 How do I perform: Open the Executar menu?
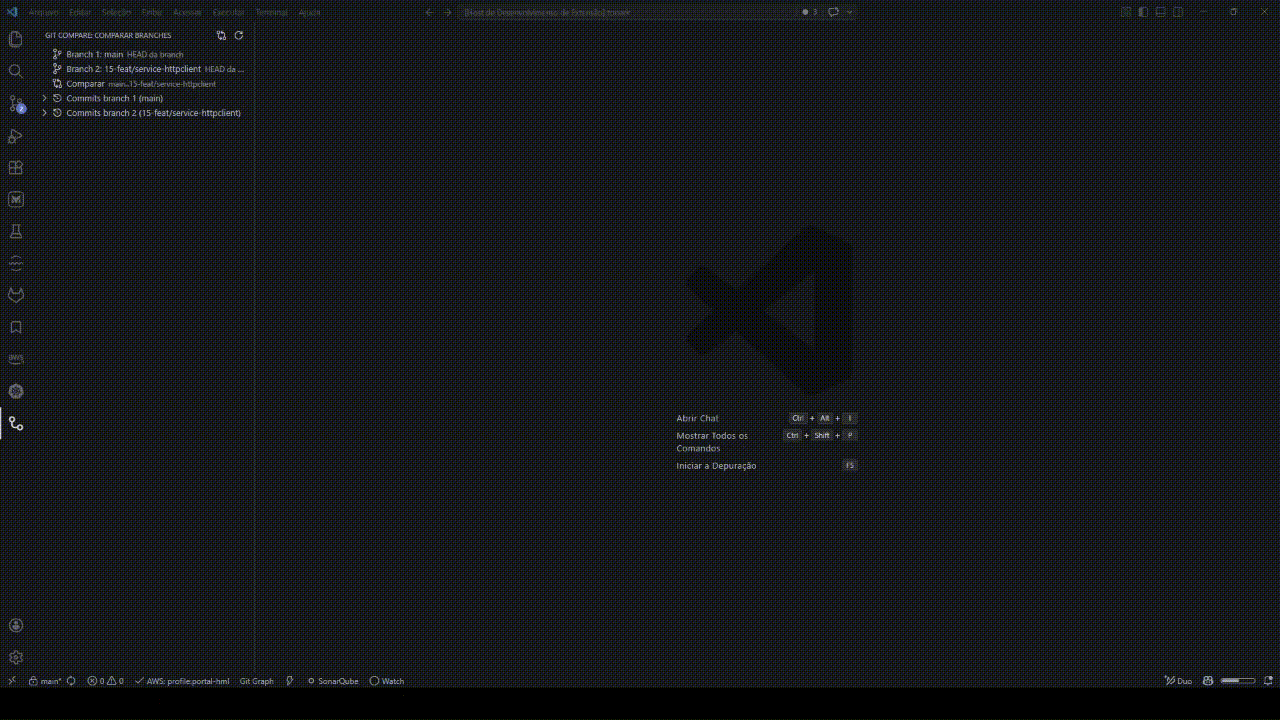[x=228, y=12]
